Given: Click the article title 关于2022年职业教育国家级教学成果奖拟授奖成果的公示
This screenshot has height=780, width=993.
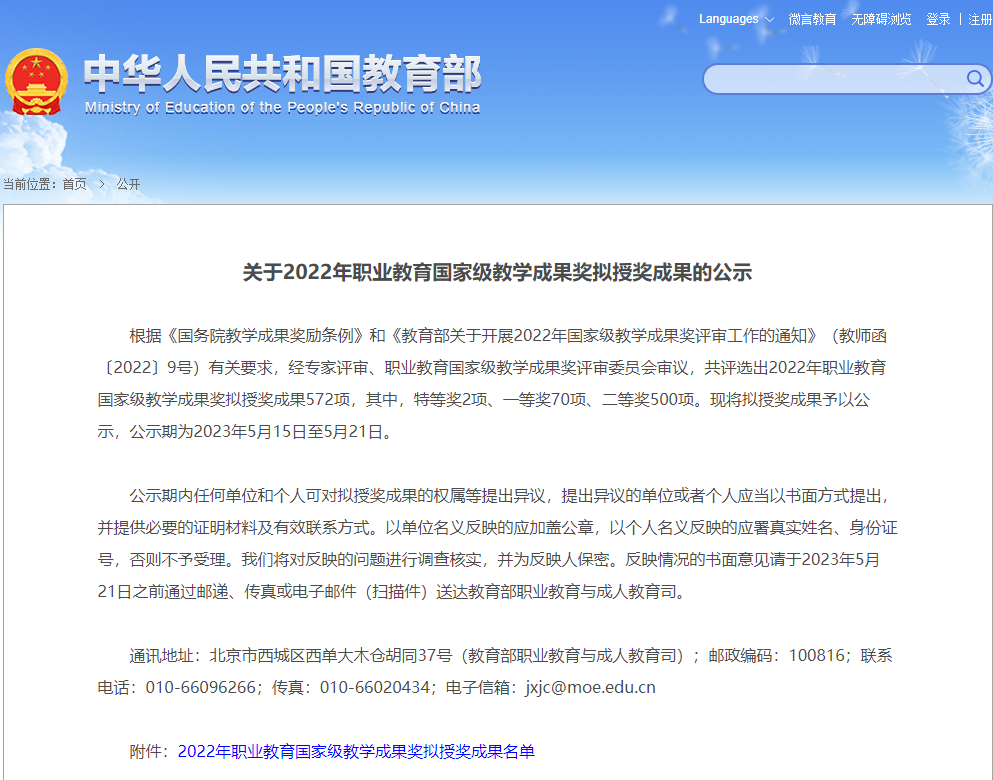Looking at the screenshot, I should click(497, 272).
